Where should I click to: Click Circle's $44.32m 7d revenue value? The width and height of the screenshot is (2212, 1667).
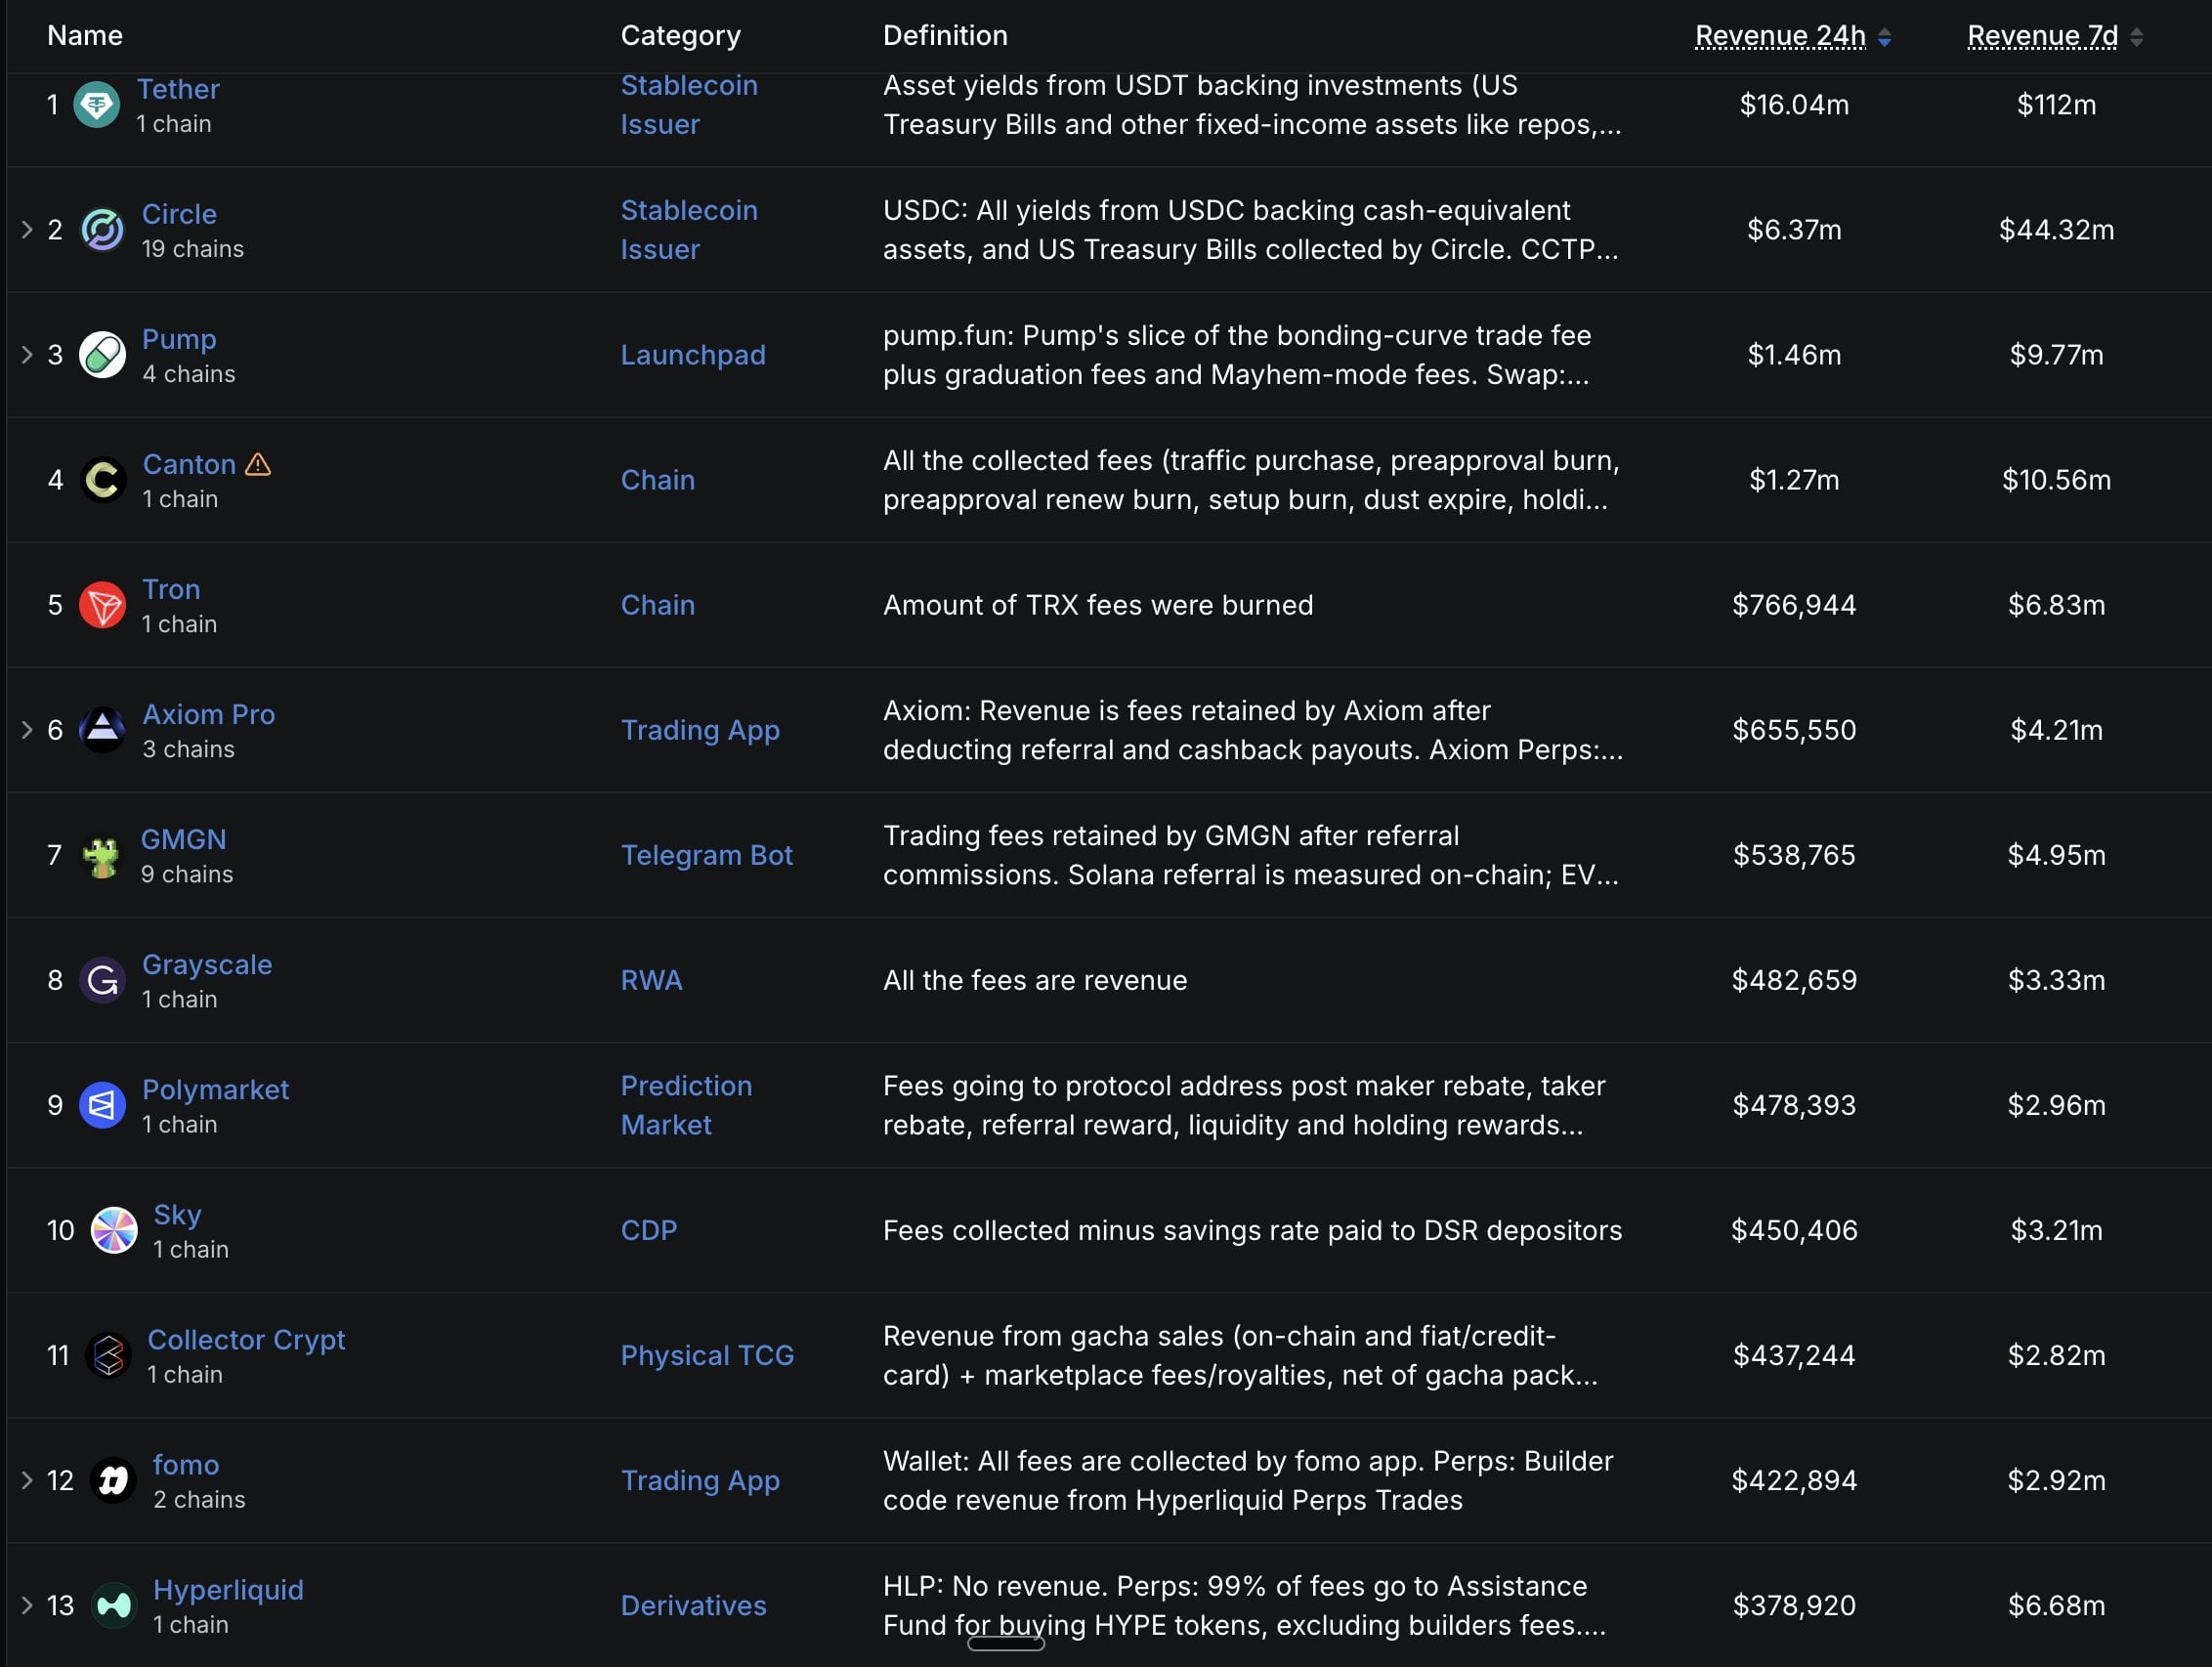click(x=2056, y=229)
